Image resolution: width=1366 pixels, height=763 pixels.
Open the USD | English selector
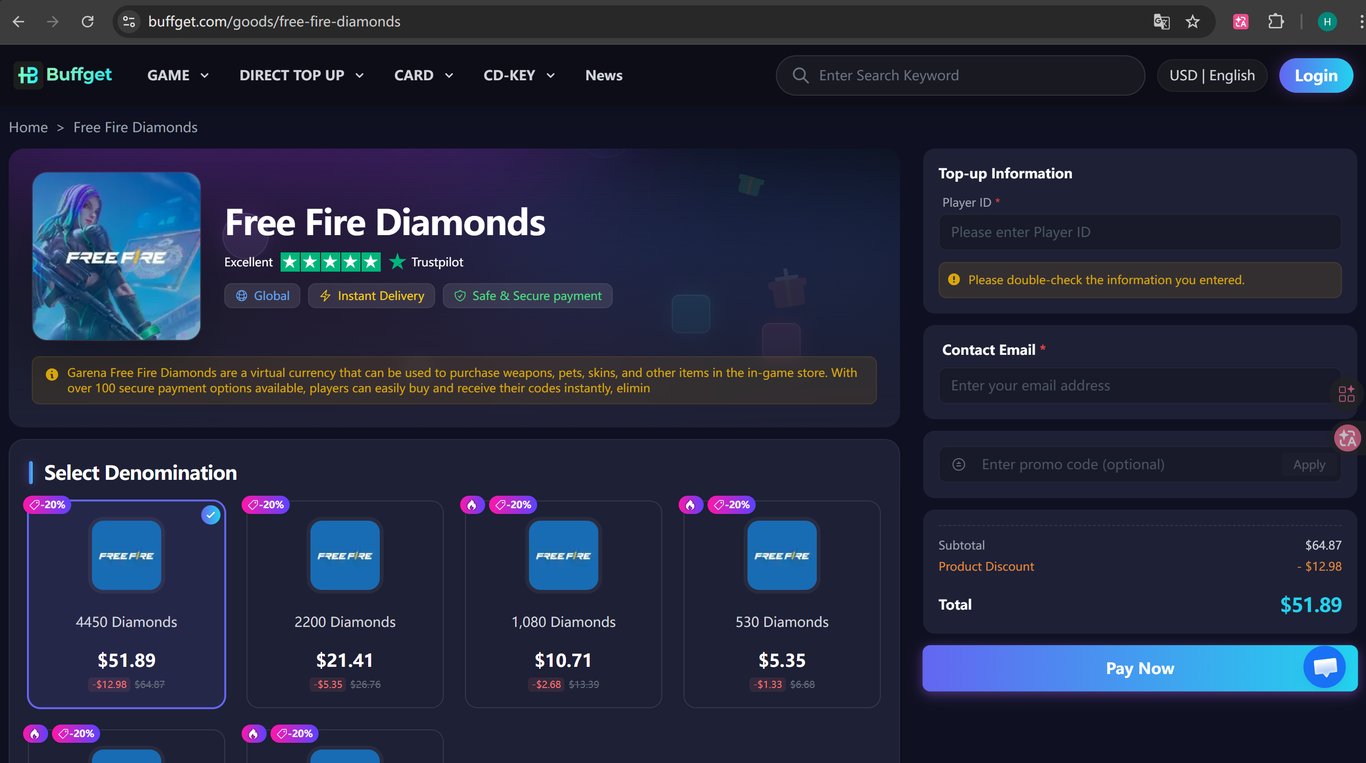pos(1212,75)
